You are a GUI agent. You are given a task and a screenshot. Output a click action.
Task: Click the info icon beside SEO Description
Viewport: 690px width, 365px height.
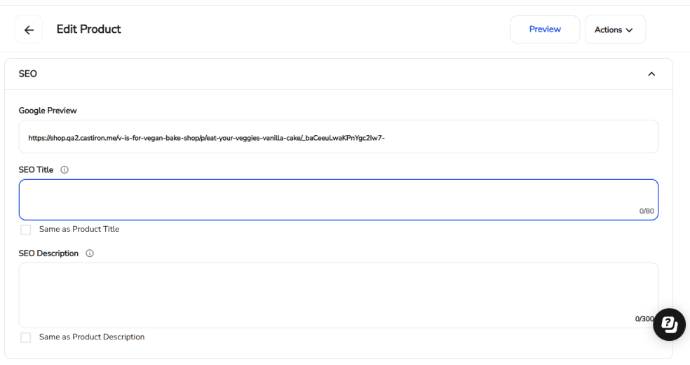pyautogui.click(x=89, y=253)
